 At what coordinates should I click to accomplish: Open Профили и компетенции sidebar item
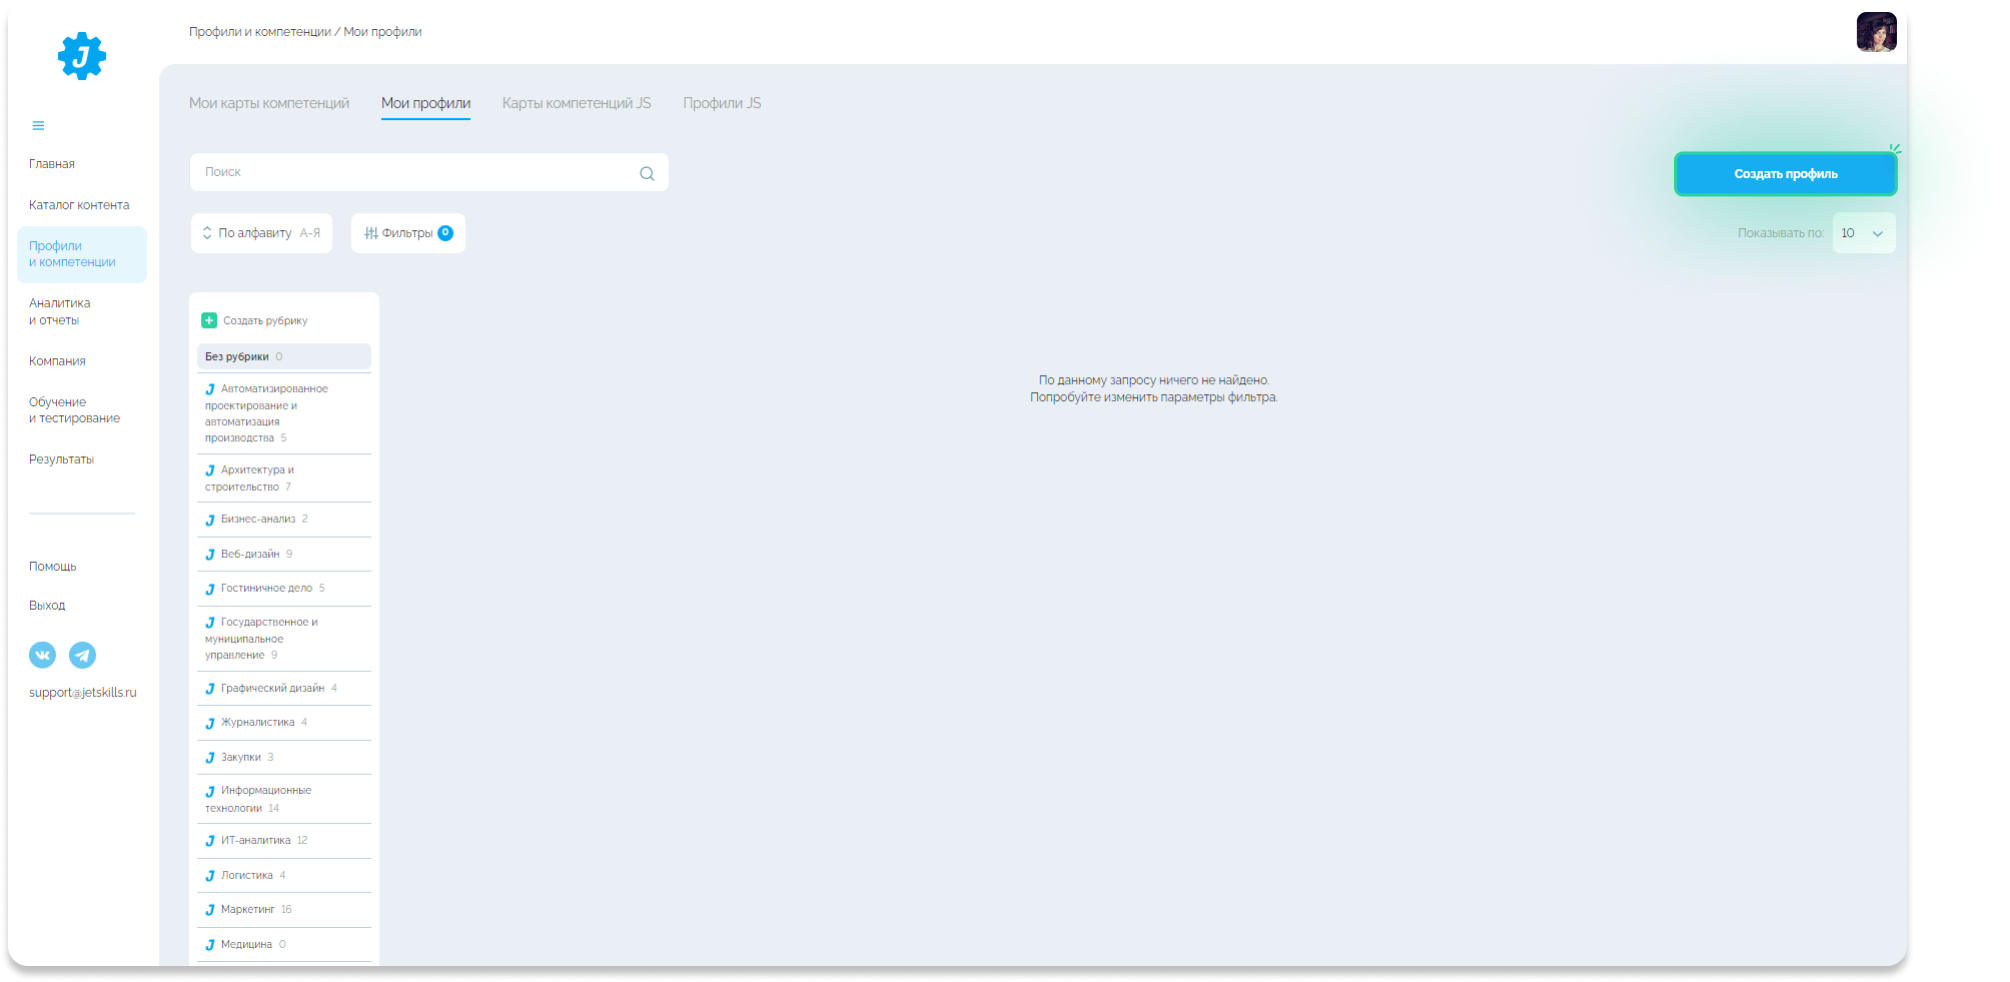[x=82, y=254]
